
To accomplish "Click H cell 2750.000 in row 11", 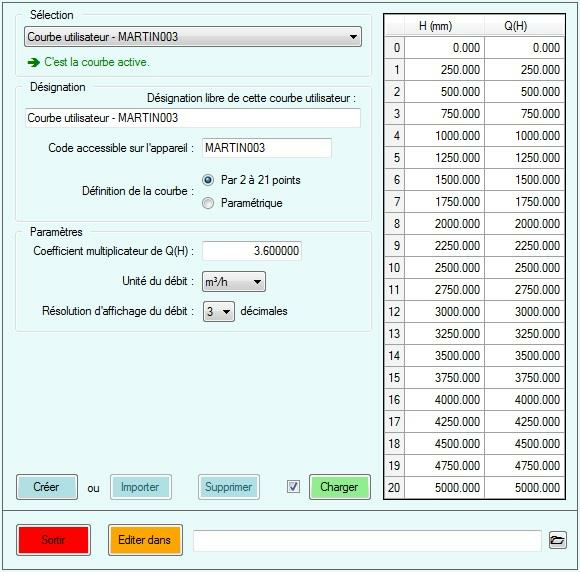I will pos(445,290).
